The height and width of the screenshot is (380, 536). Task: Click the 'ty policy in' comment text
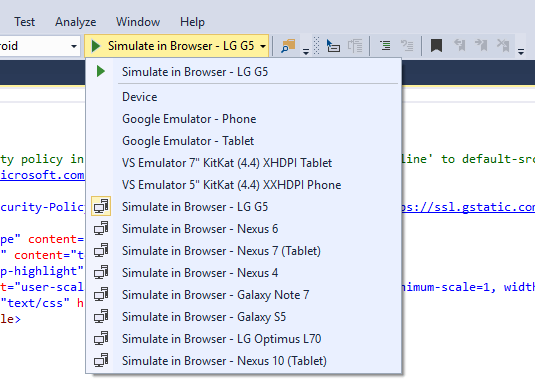point(42,159)
